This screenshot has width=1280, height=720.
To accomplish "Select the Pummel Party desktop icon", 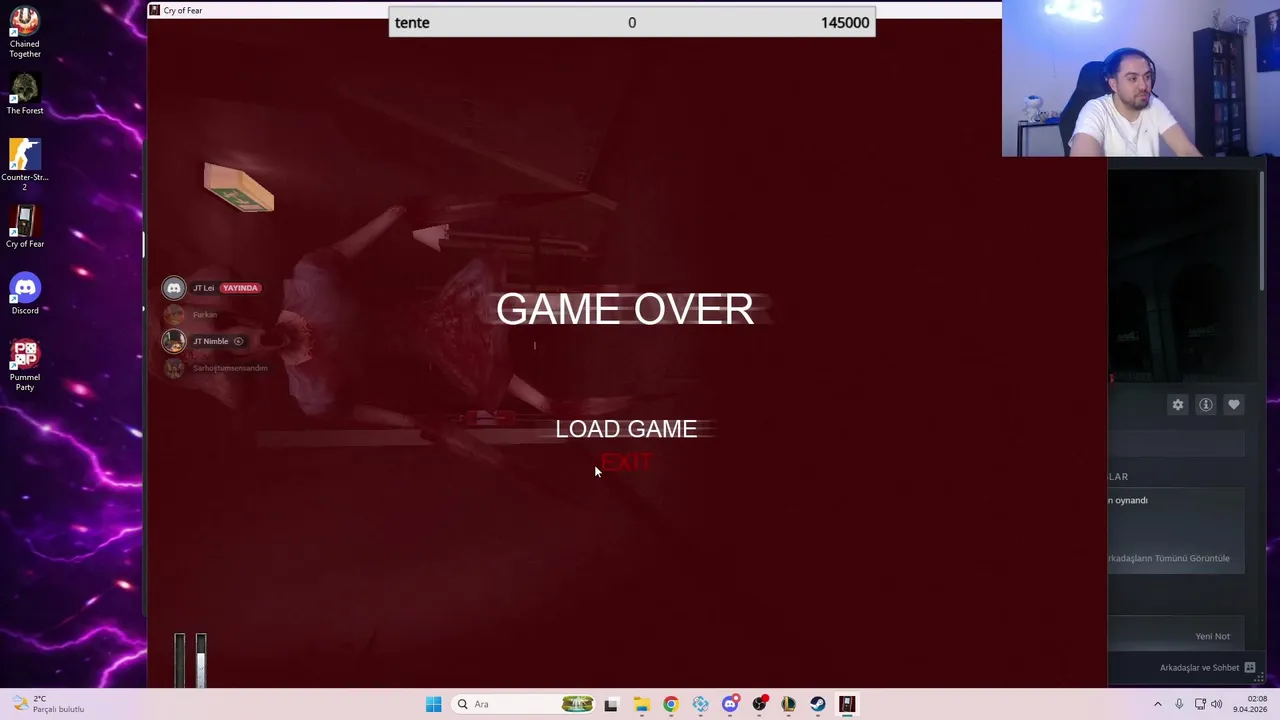I will (x=25, y=365).
